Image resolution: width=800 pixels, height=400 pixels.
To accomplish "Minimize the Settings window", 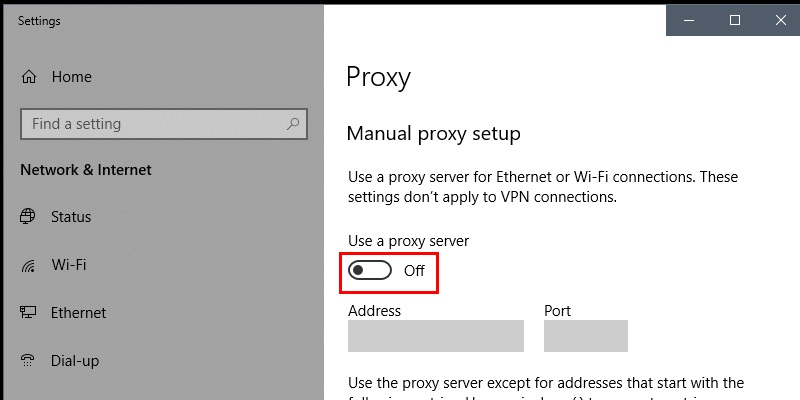I will pos(689,20).
